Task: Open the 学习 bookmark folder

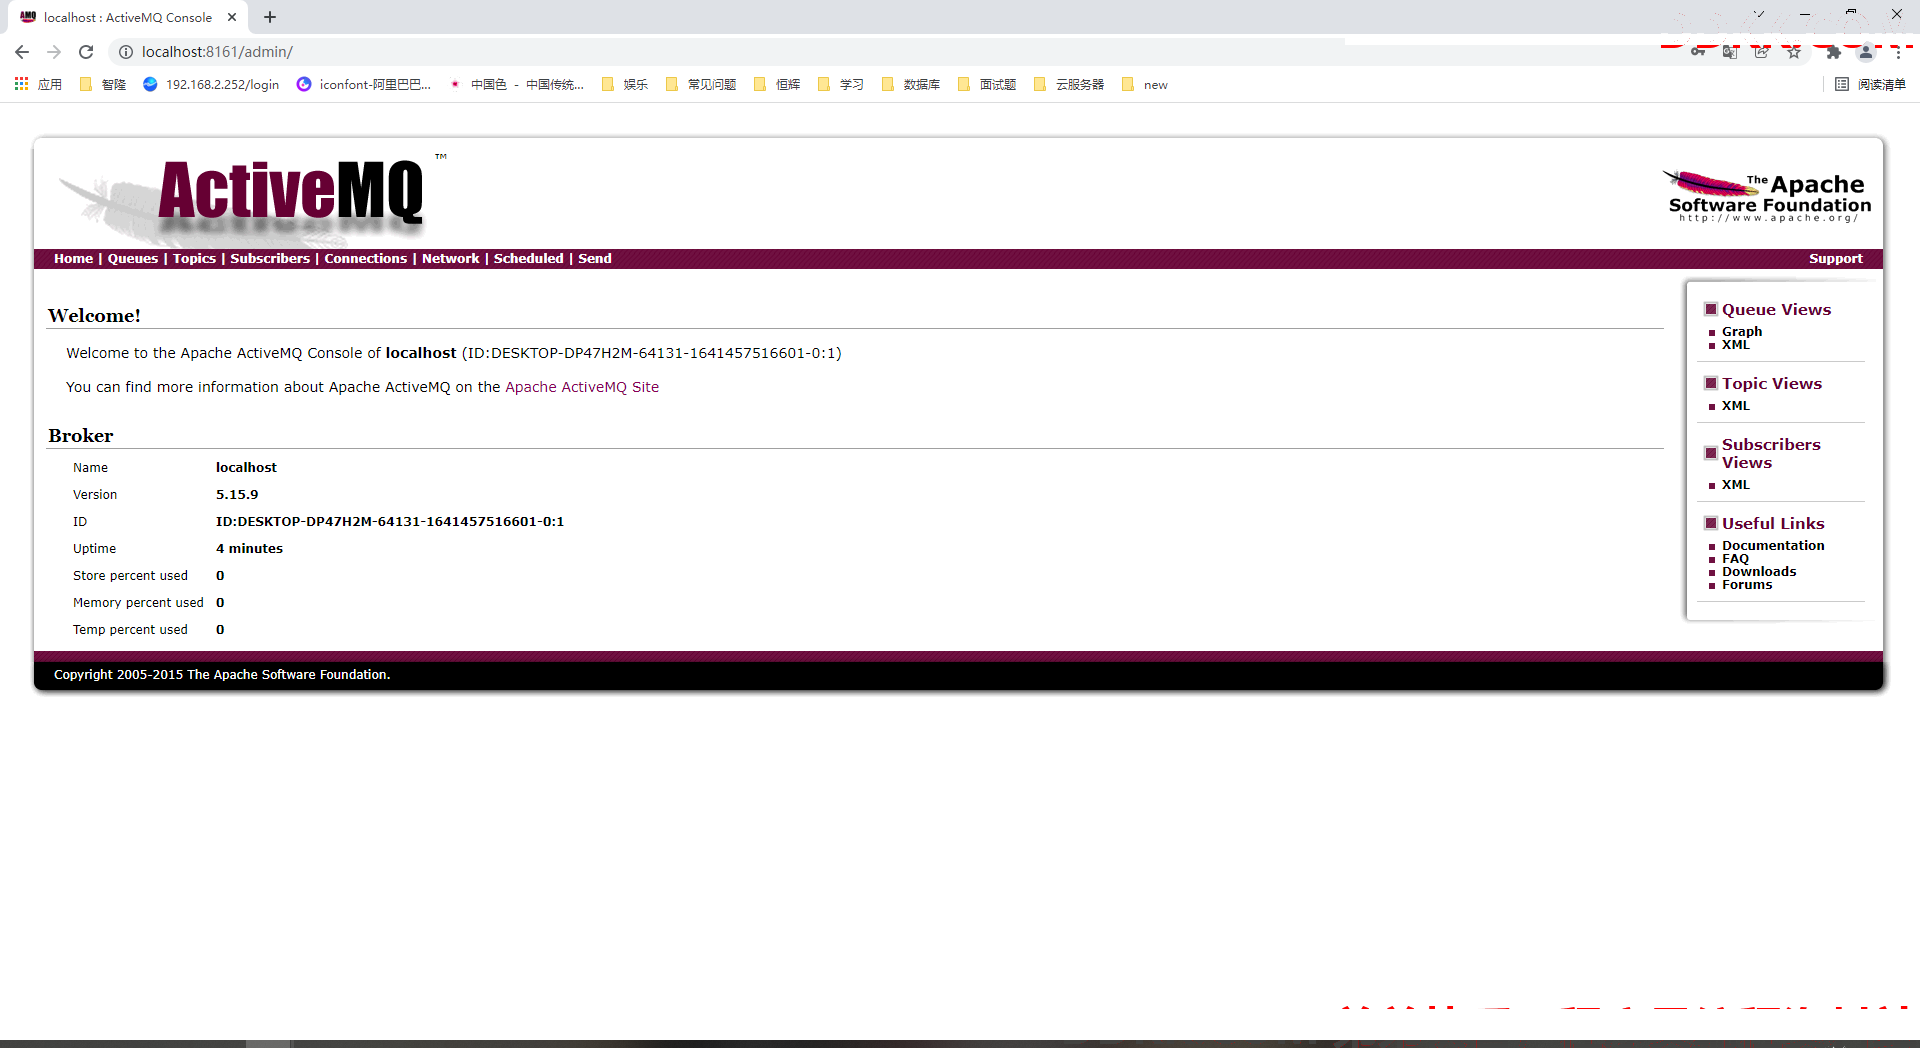Action: click(841, 84)
